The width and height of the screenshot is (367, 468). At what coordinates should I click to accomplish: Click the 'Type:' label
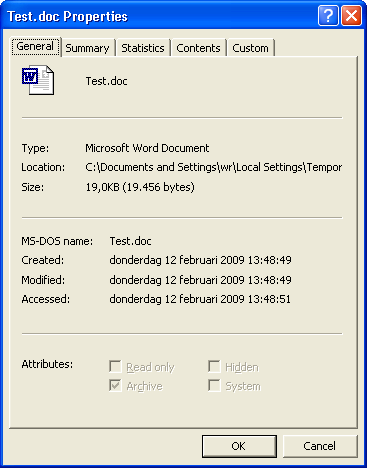pyautogui.click(x=35, y=148)
